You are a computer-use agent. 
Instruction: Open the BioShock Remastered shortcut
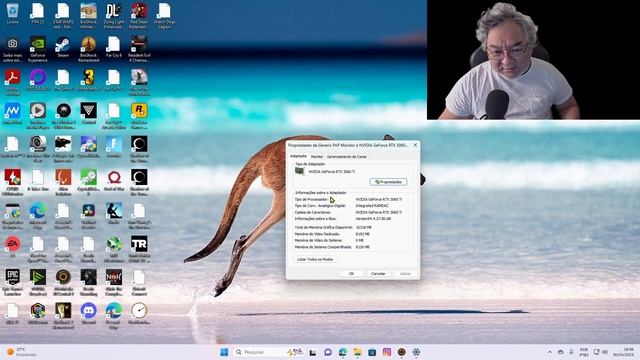point(88,49)
